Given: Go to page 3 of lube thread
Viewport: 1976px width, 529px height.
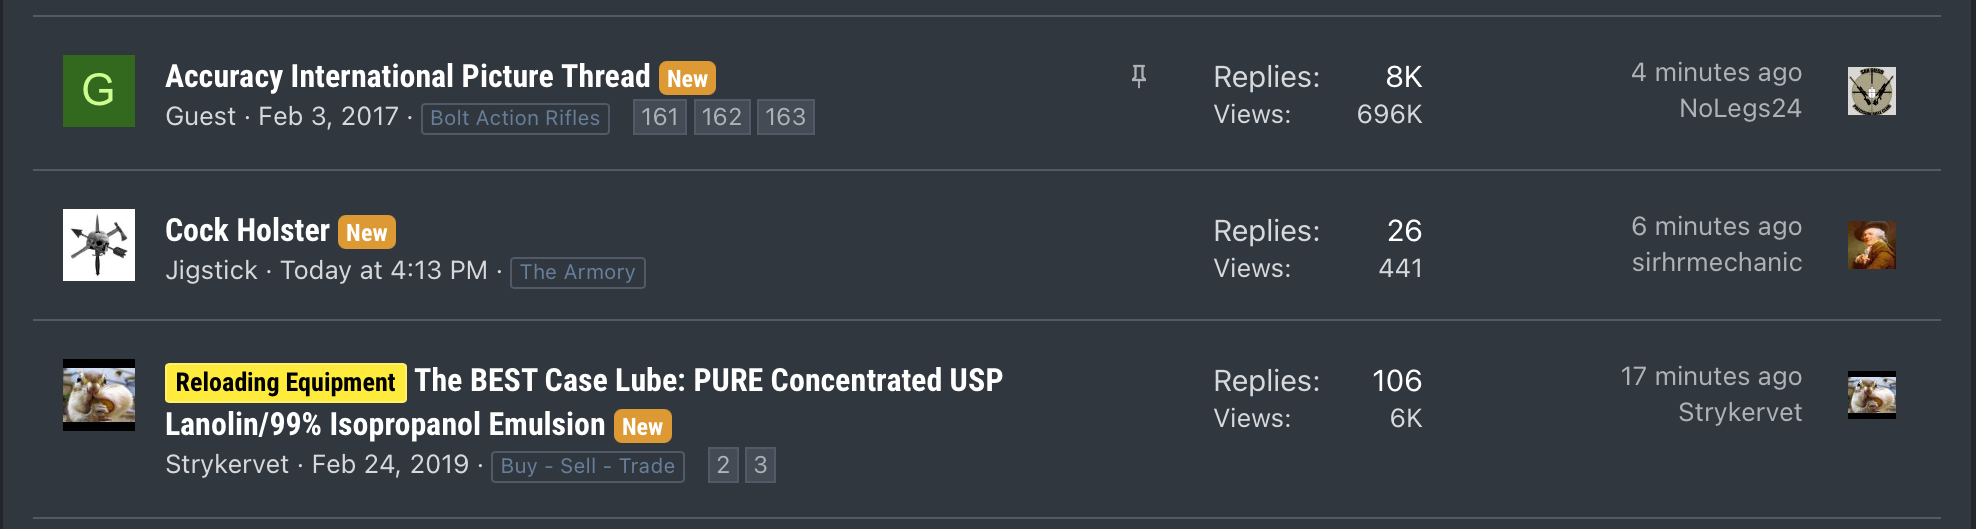Looking at the screenshot, I should [760, 465].
